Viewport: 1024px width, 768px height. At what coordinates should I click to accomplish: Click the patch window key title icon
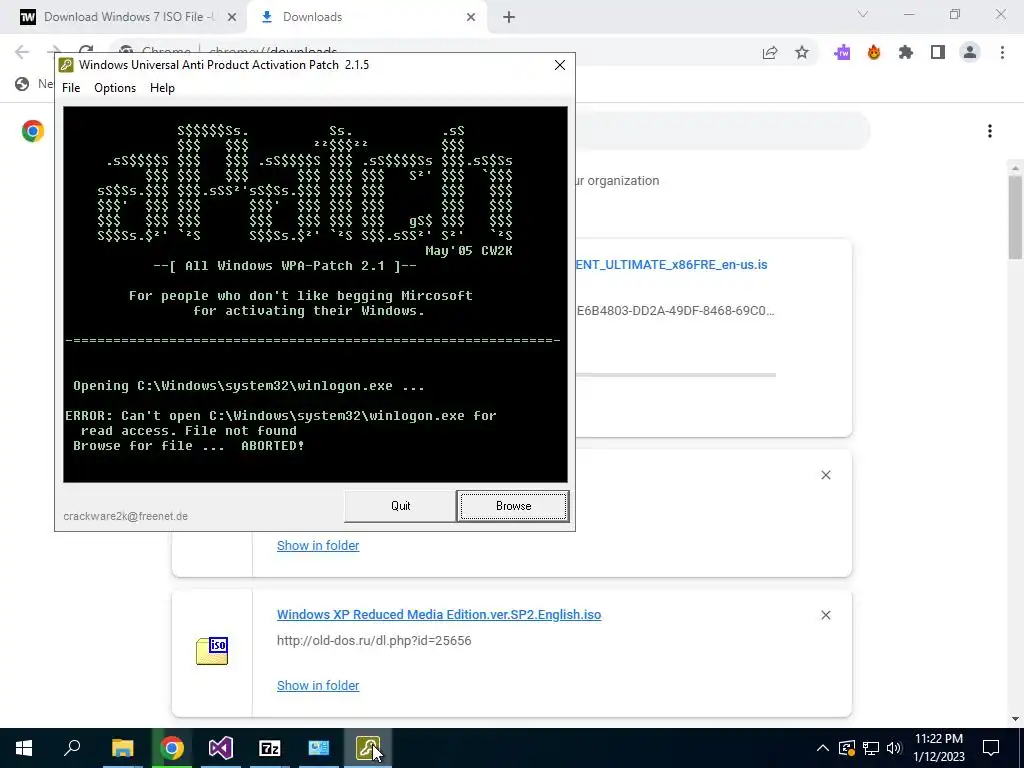66,65
